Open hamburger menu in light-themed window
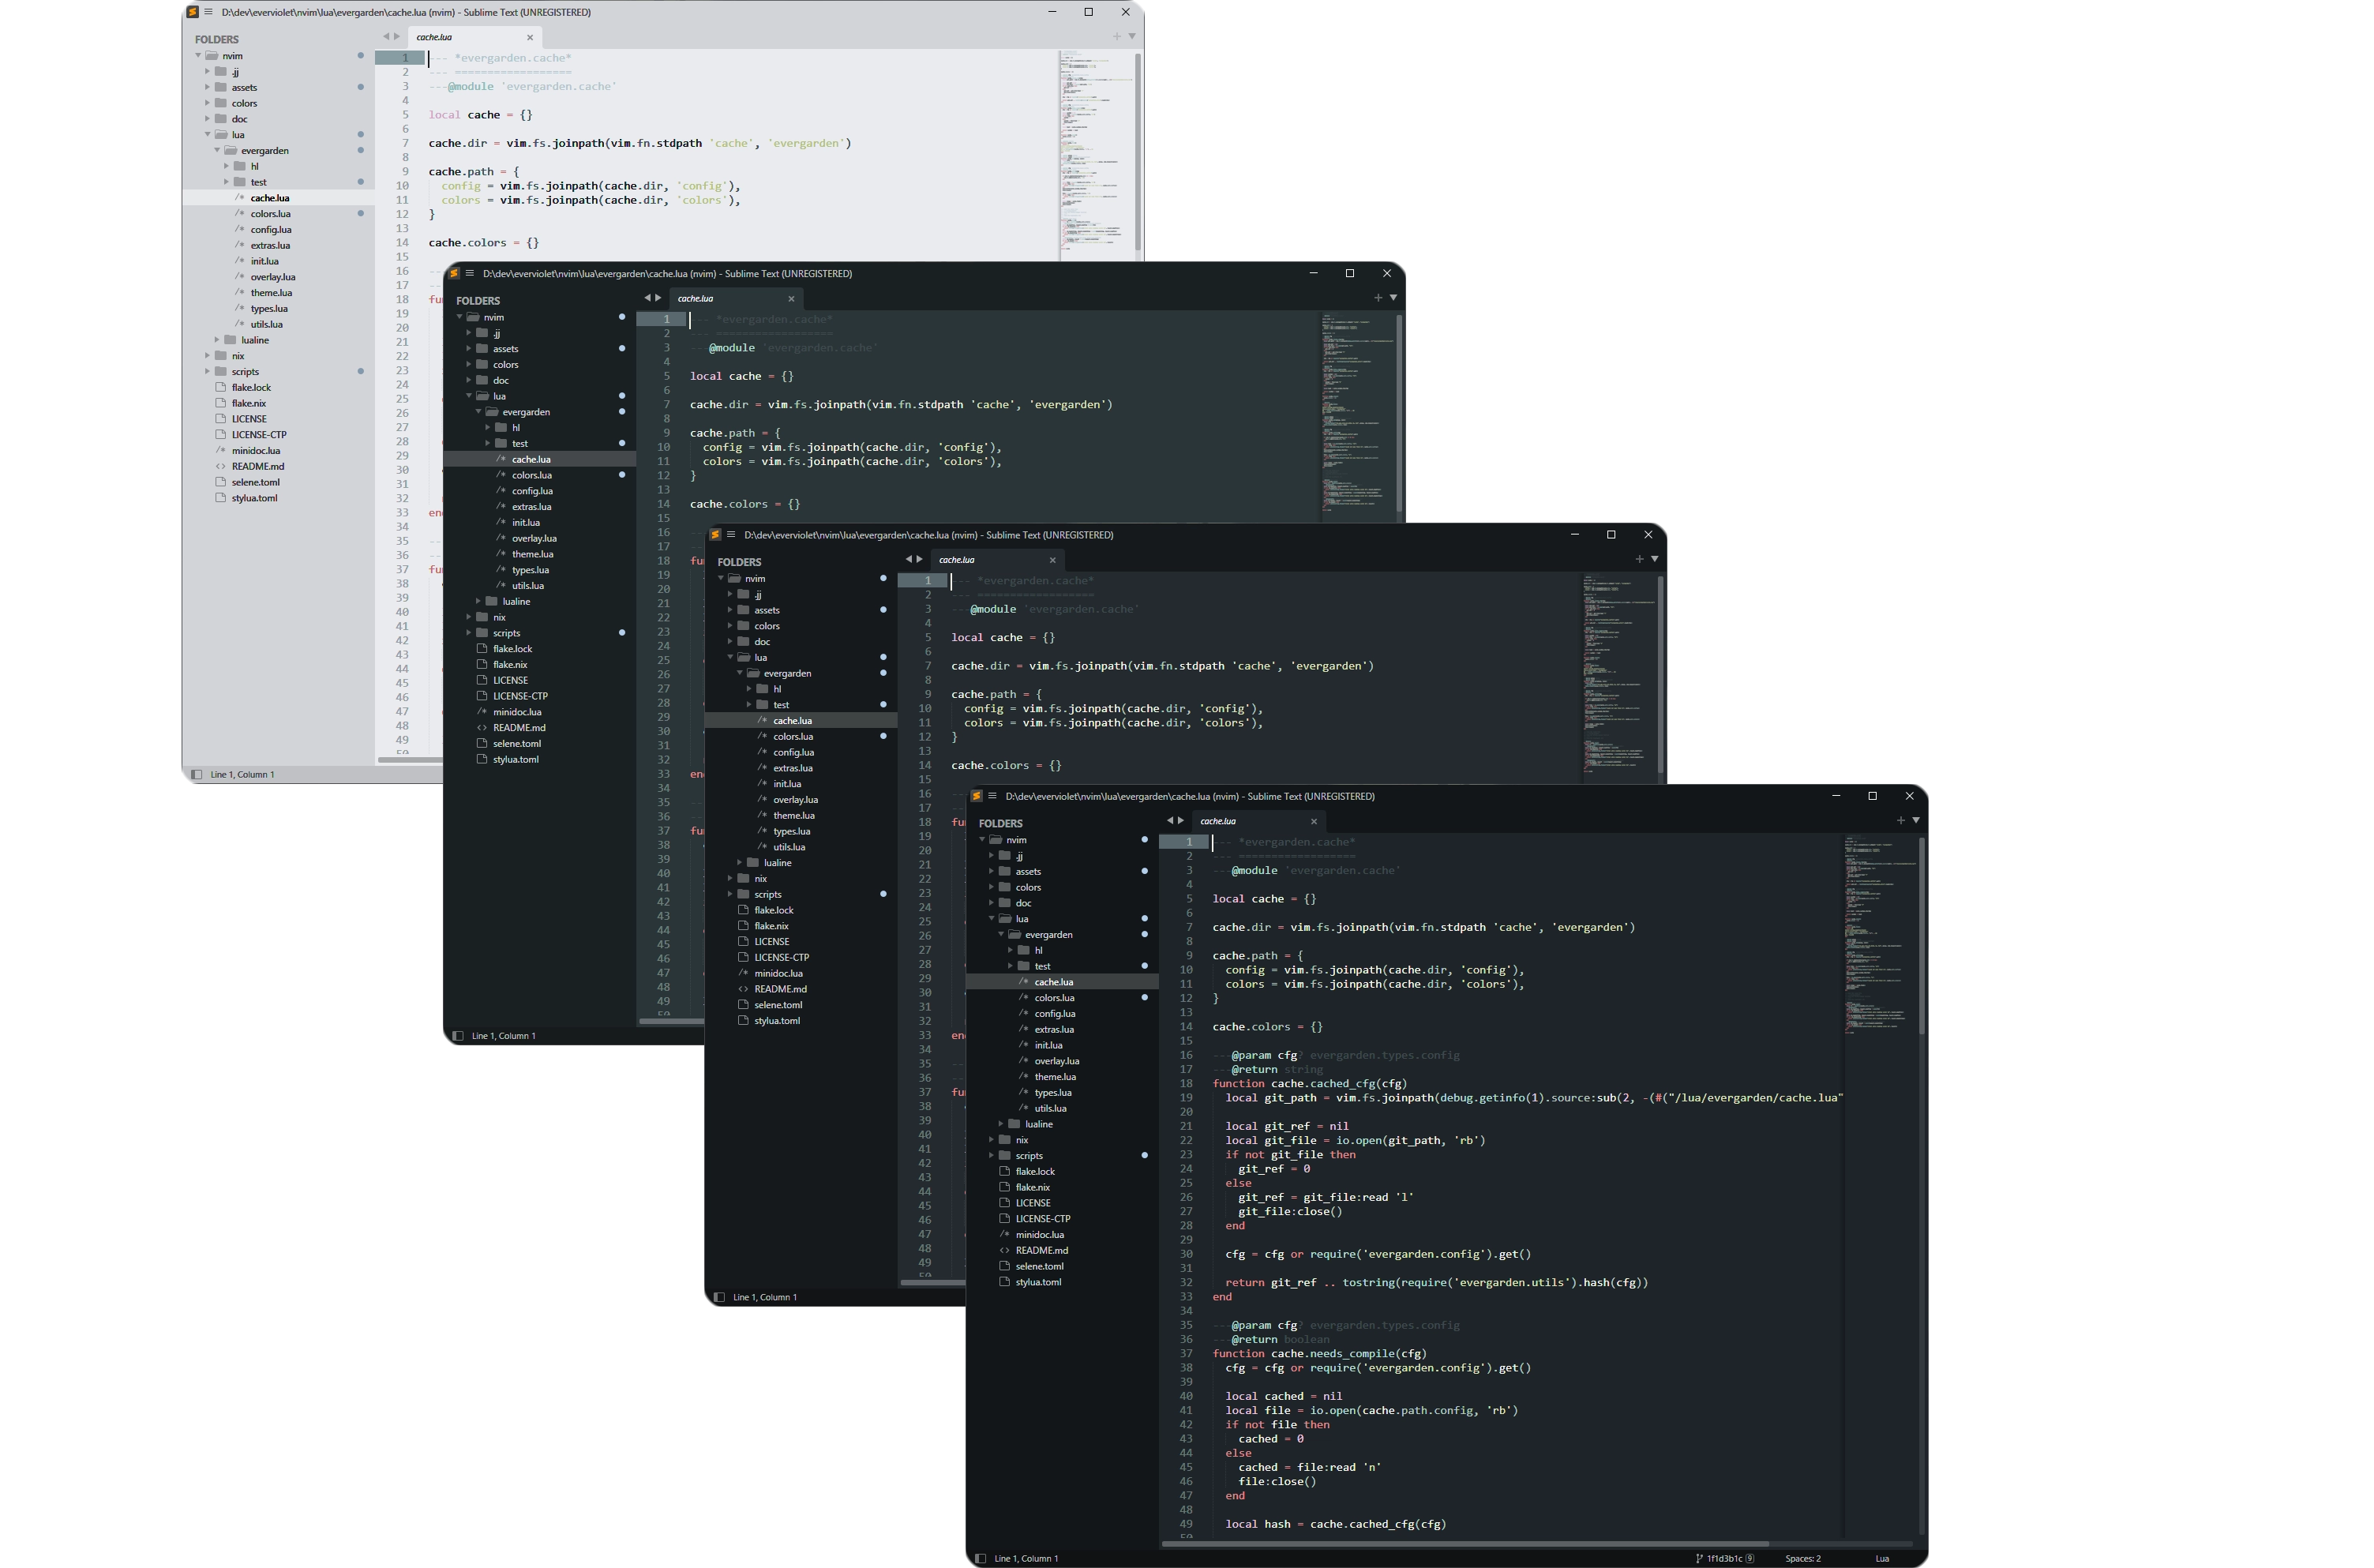 (208, 12)
